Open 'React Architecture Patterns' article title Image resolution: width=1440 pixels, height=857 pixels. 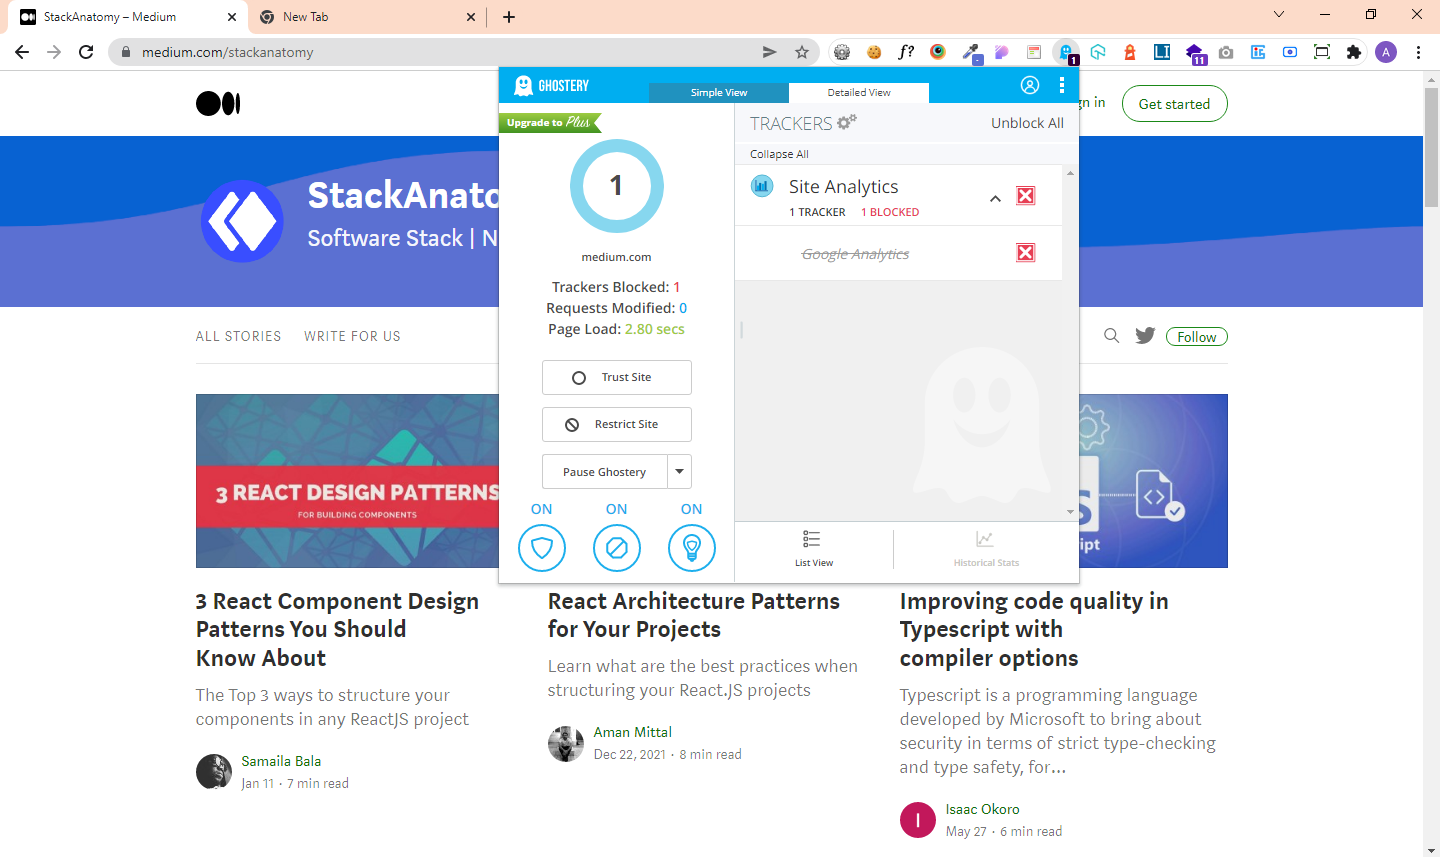[694, 615]
